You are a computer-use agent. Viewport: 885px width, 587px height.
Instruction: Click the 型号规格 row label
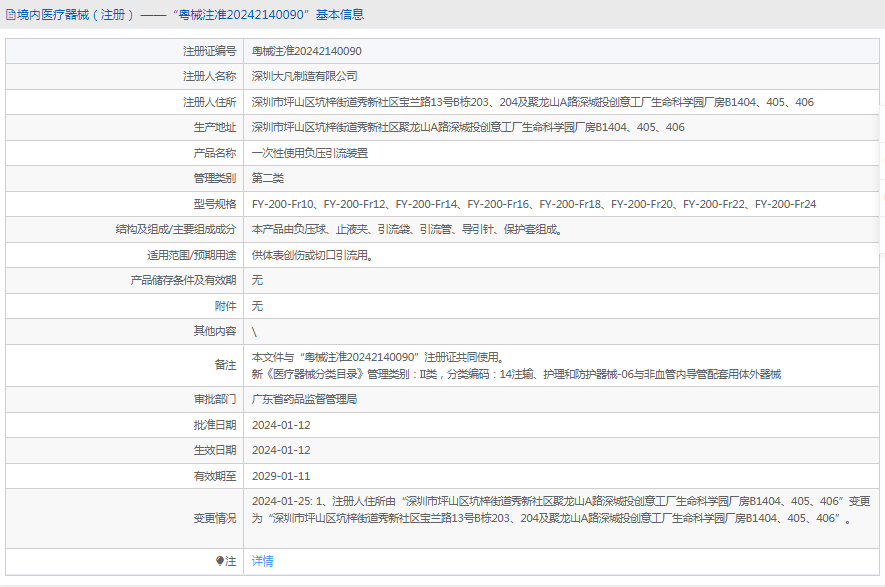point(215,204)
